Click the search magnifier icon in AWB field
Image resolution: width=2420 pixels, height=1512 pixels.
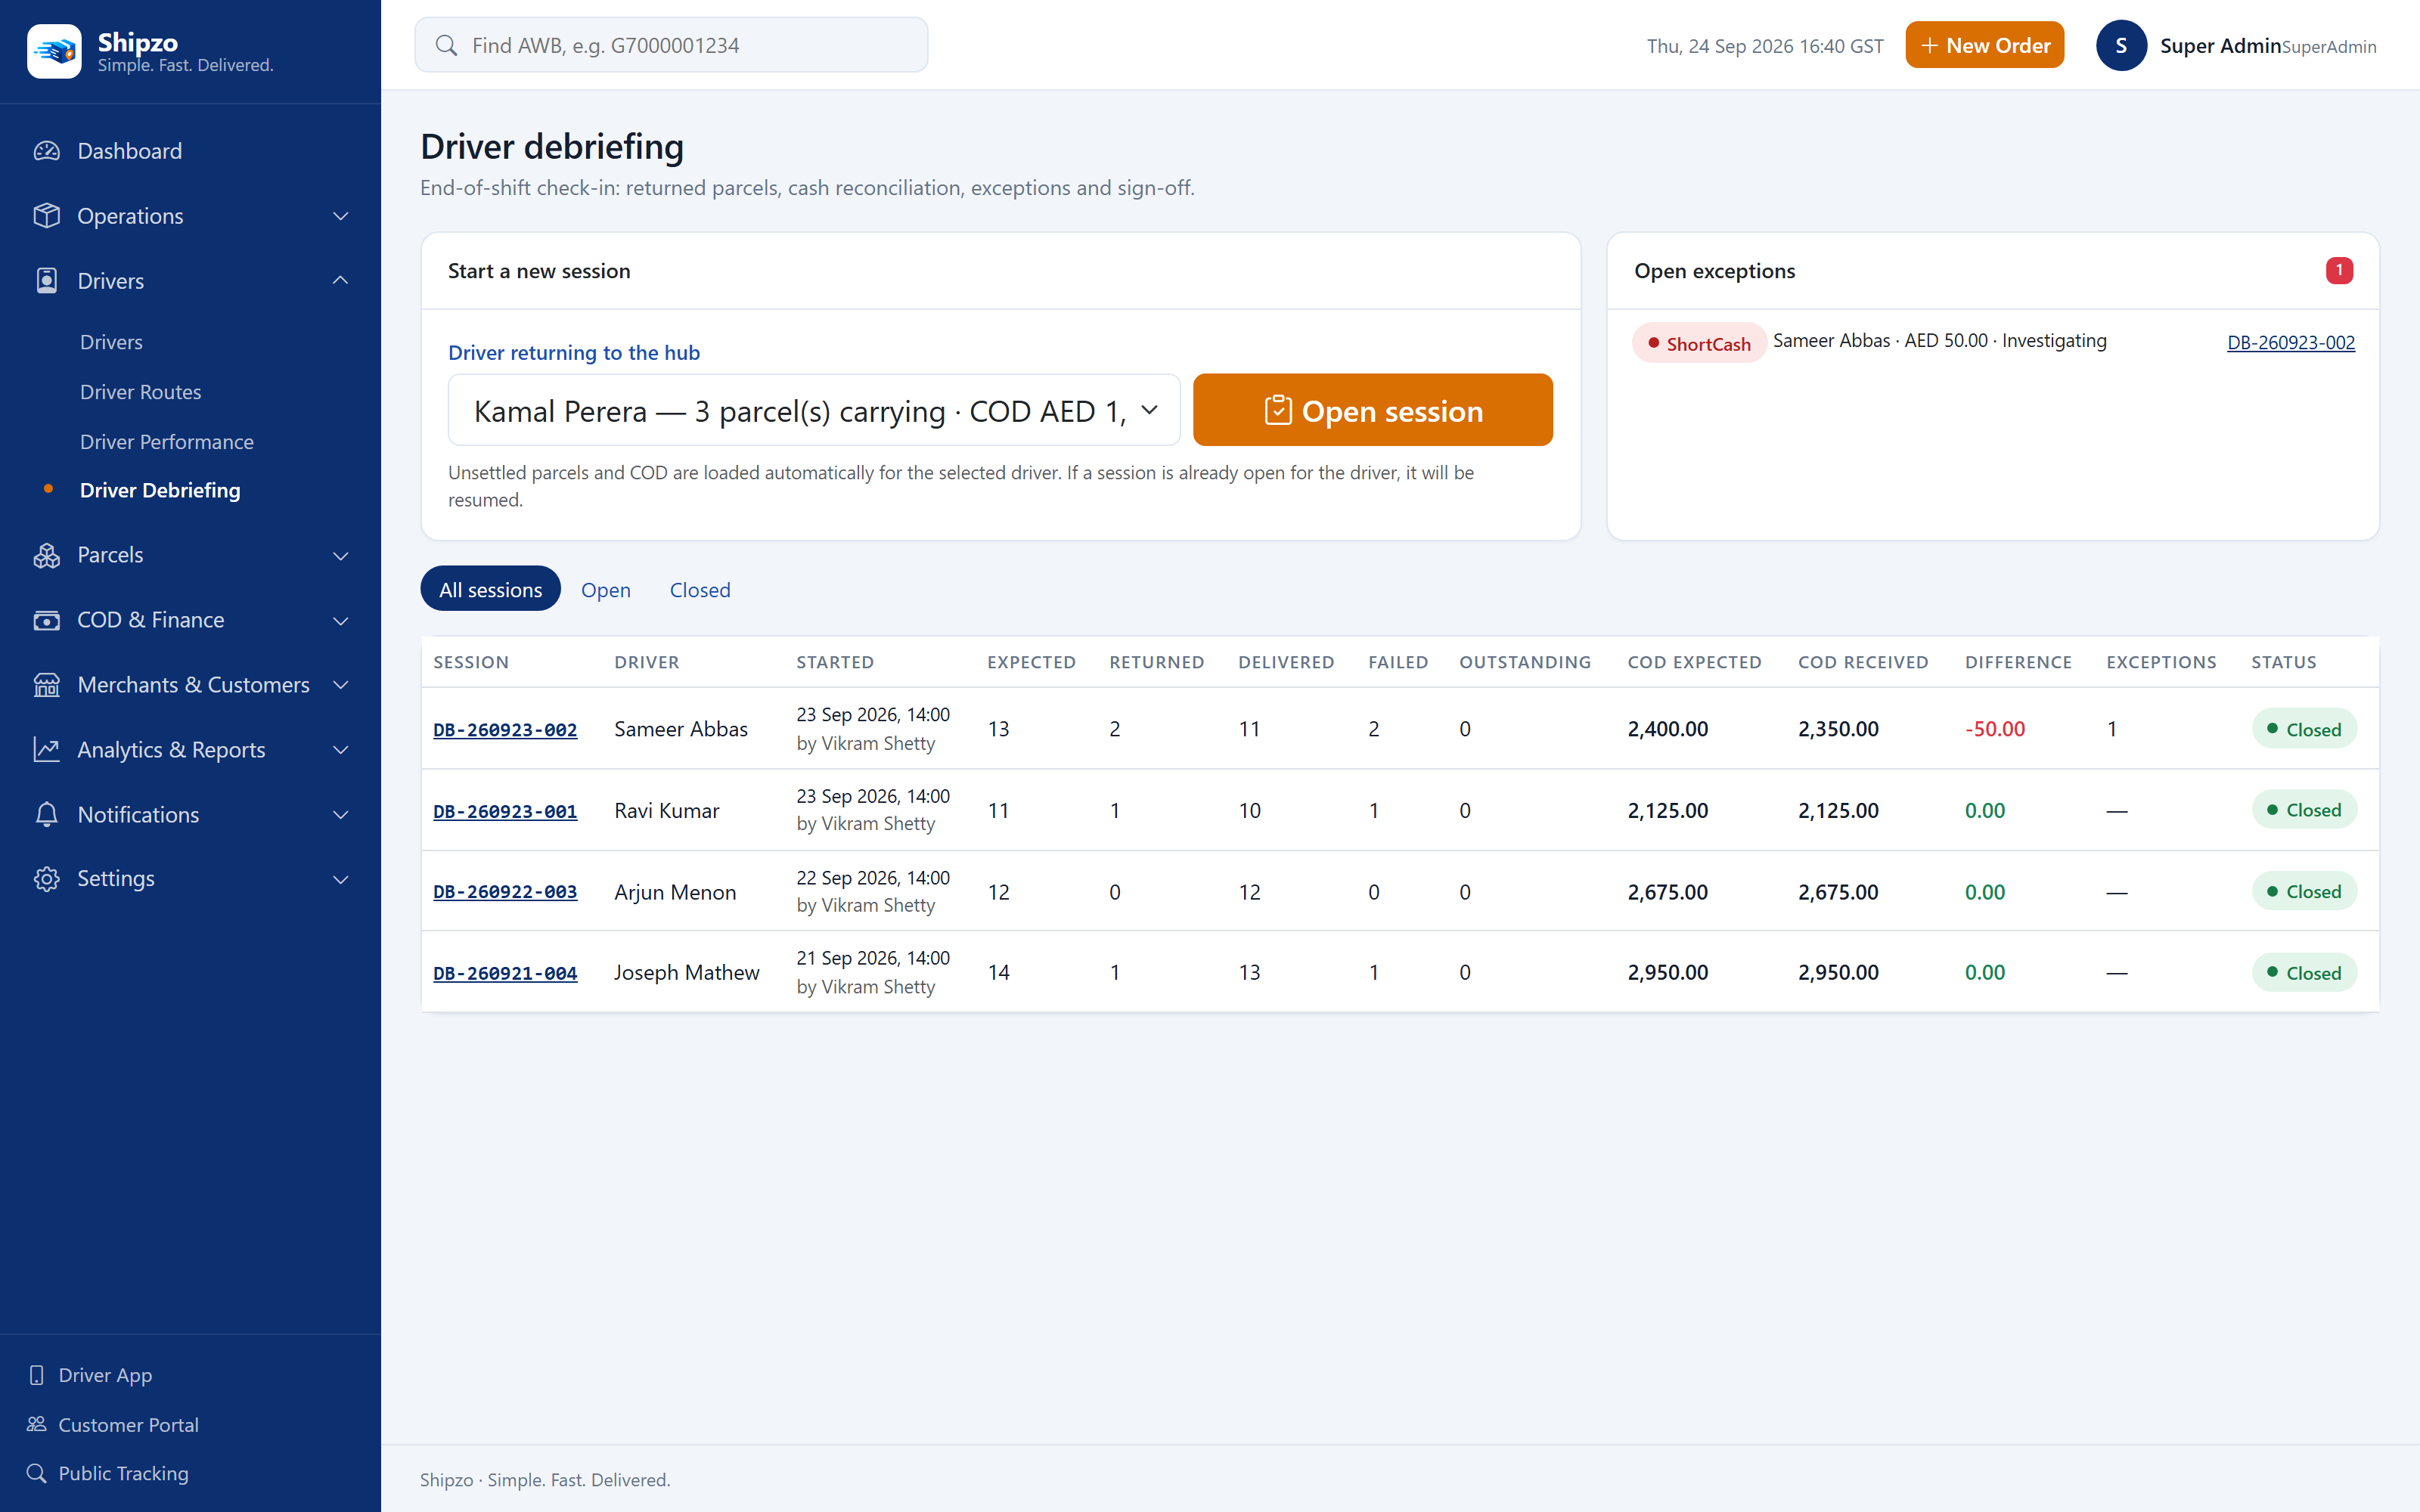447,45
